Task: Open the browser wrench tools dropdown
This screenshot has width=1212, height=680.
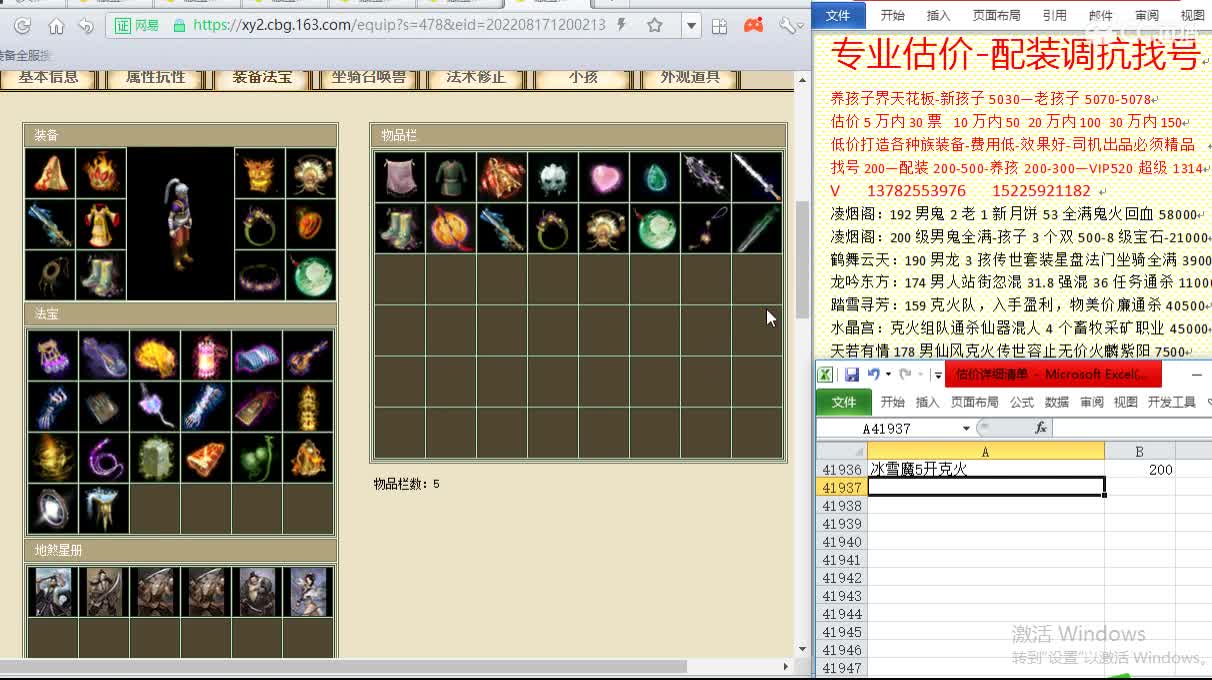Action: point(791,25)
